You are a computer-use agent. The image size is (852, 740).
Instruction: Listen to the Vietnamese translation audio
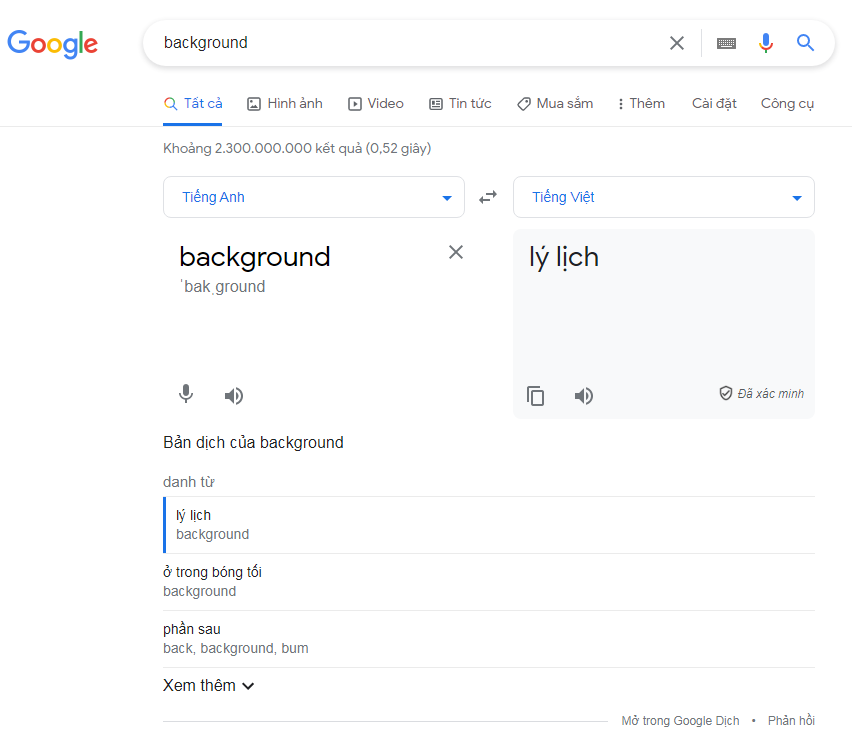click(x=584, y=396)
